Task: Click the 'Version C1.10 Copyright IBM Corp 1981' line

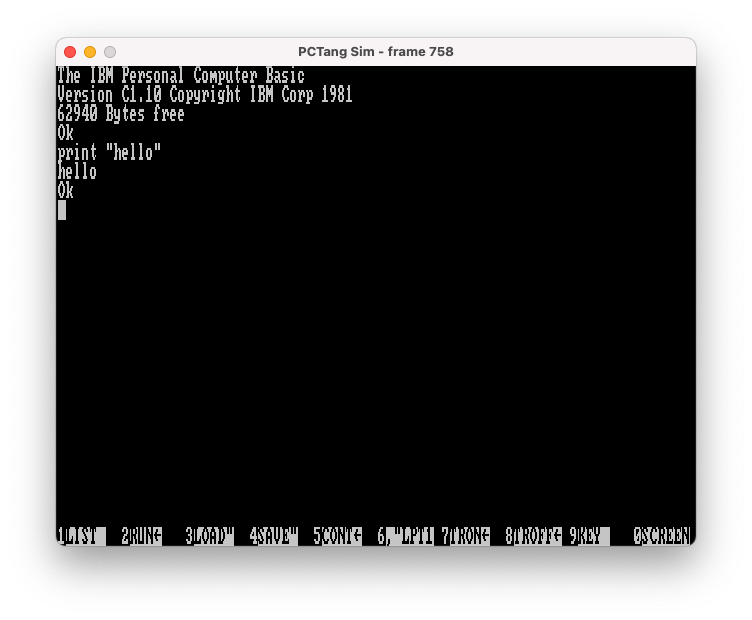Action: point(205,95)
